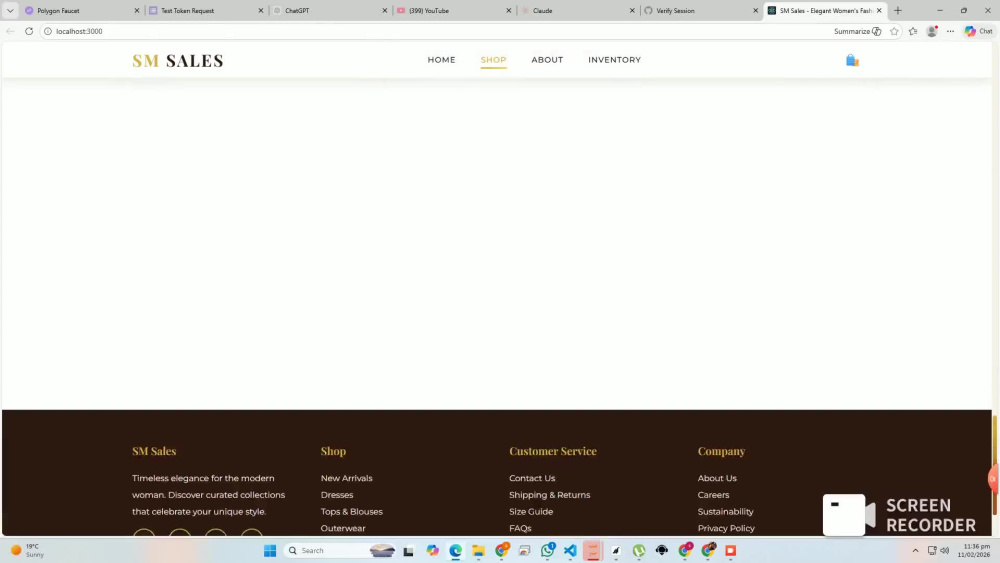1000x563 pixels.
Task: Open the Task View taskbar icon
Action: point(409,550)
